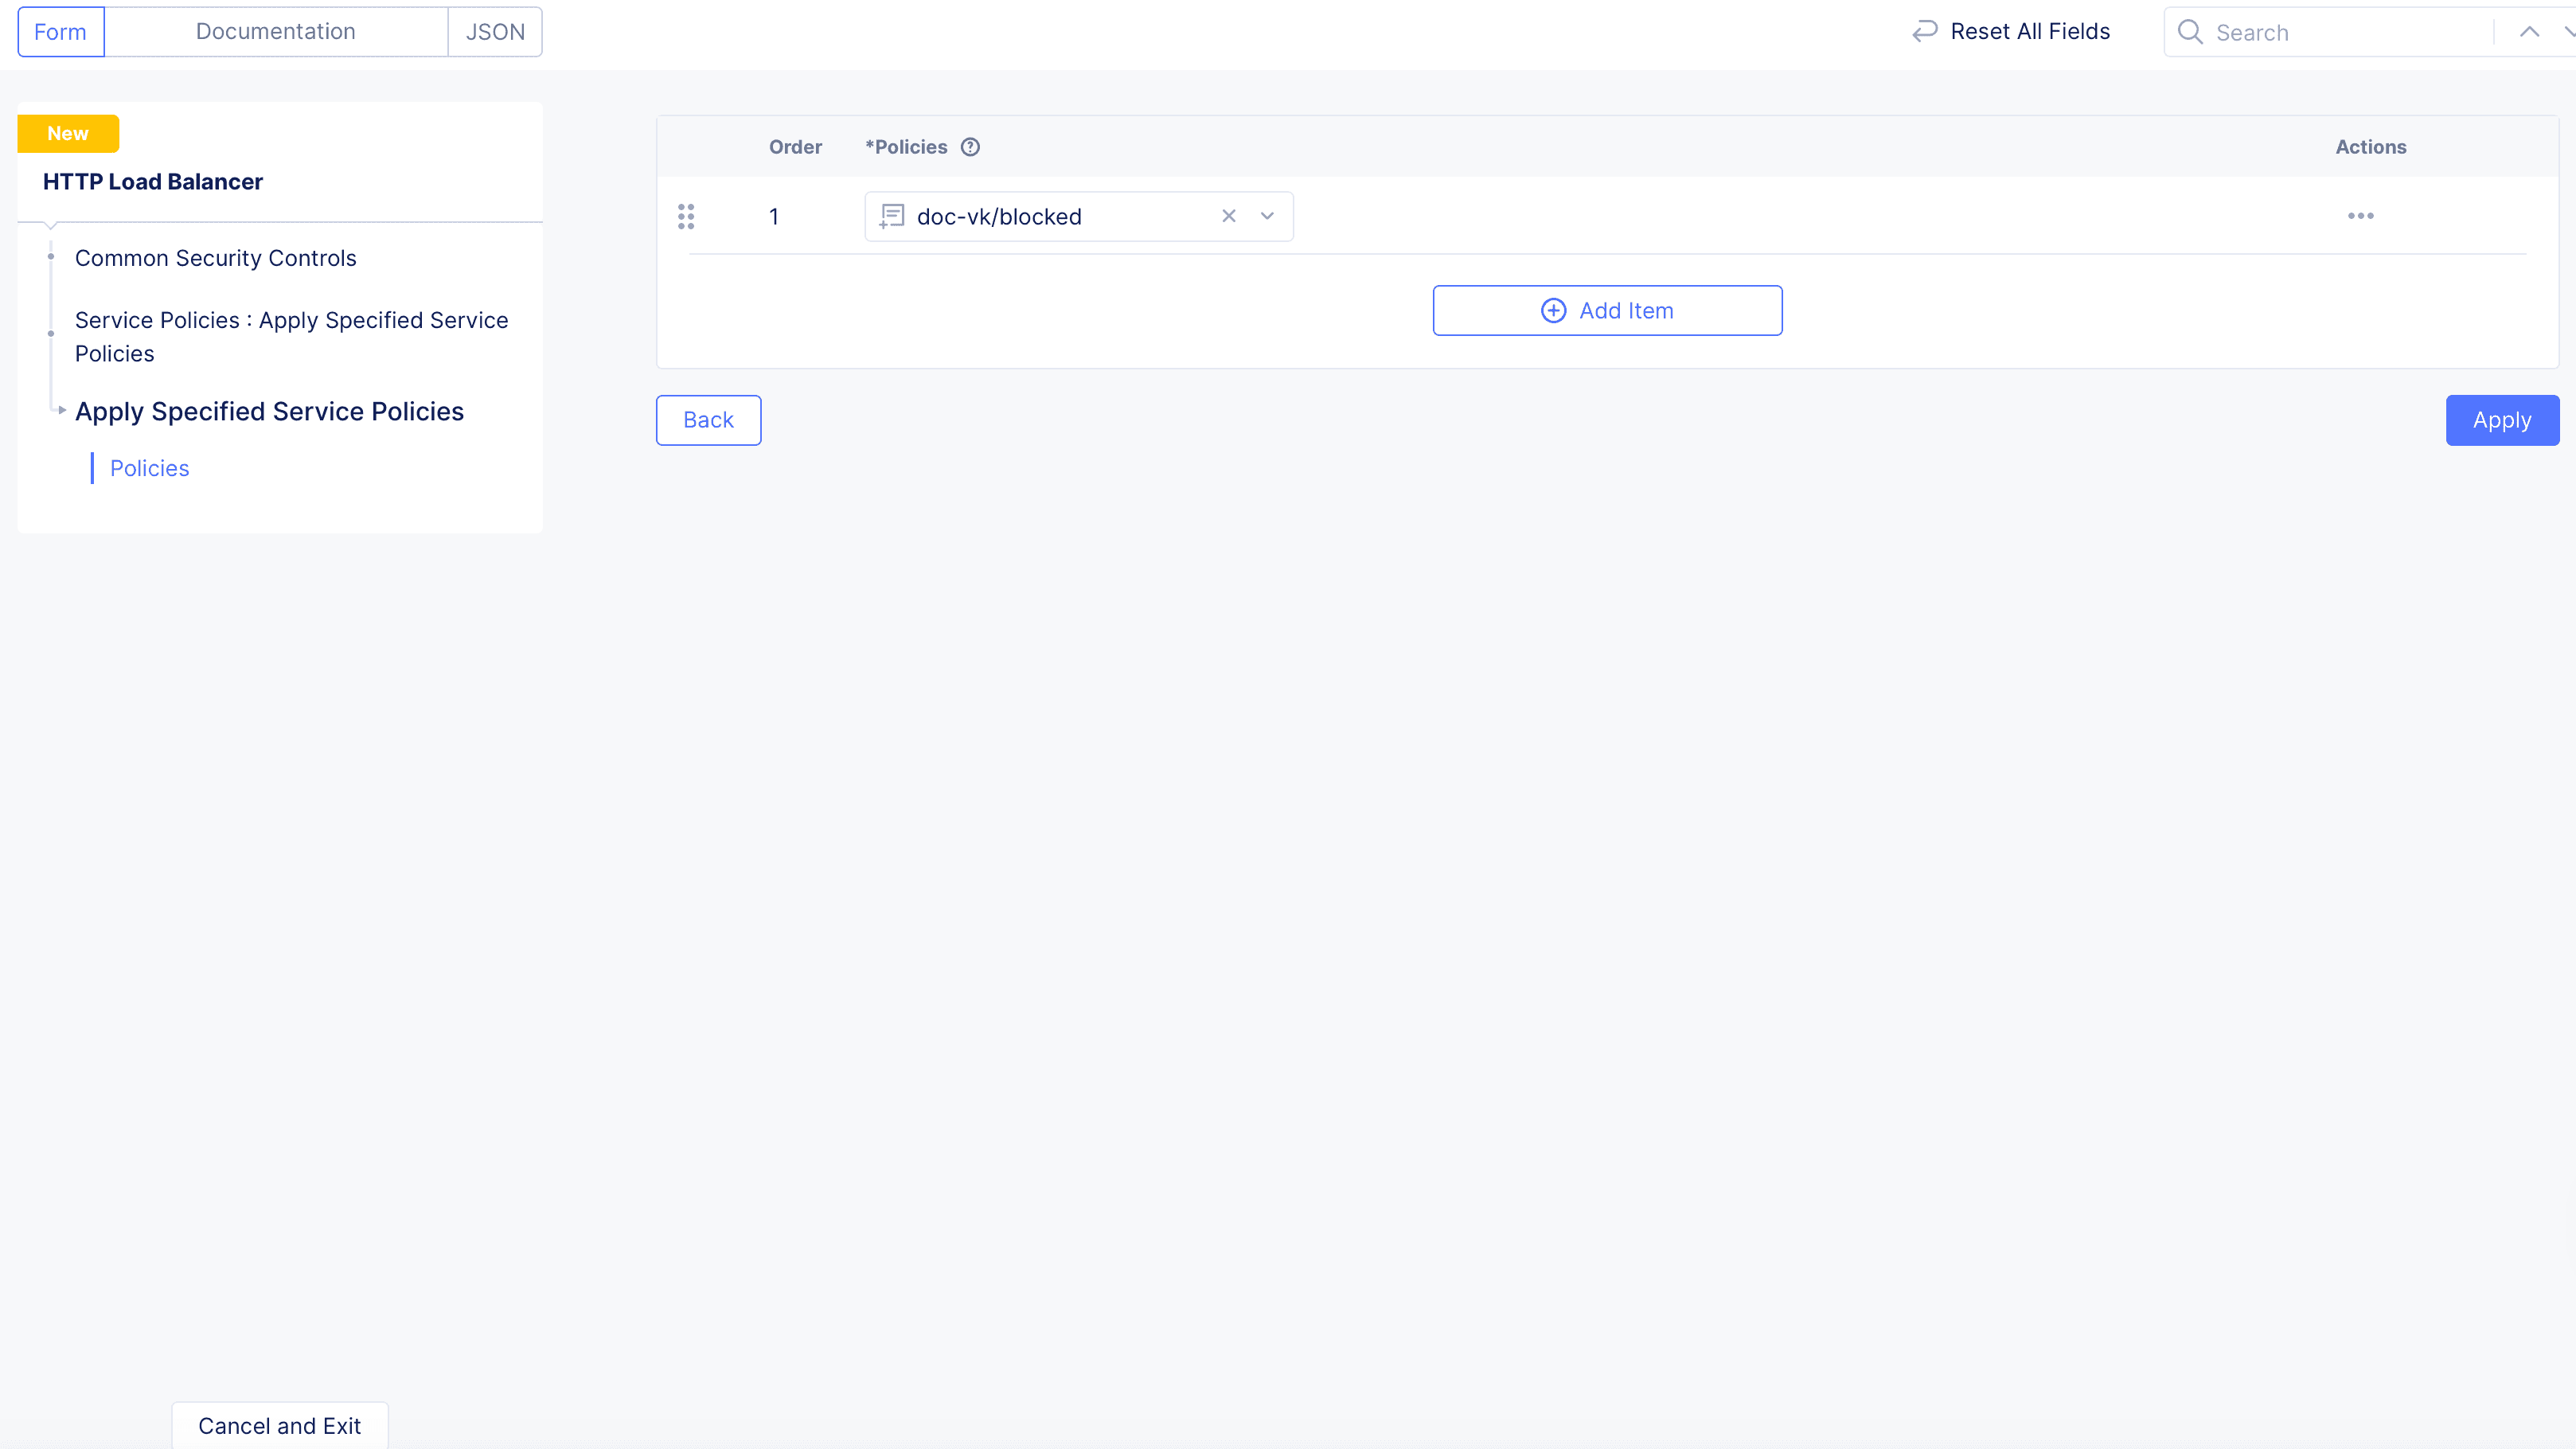Switch to the JSON tab
Image resolution: width=2576 pixels, height=1449 pixels.
coord(494,30)
